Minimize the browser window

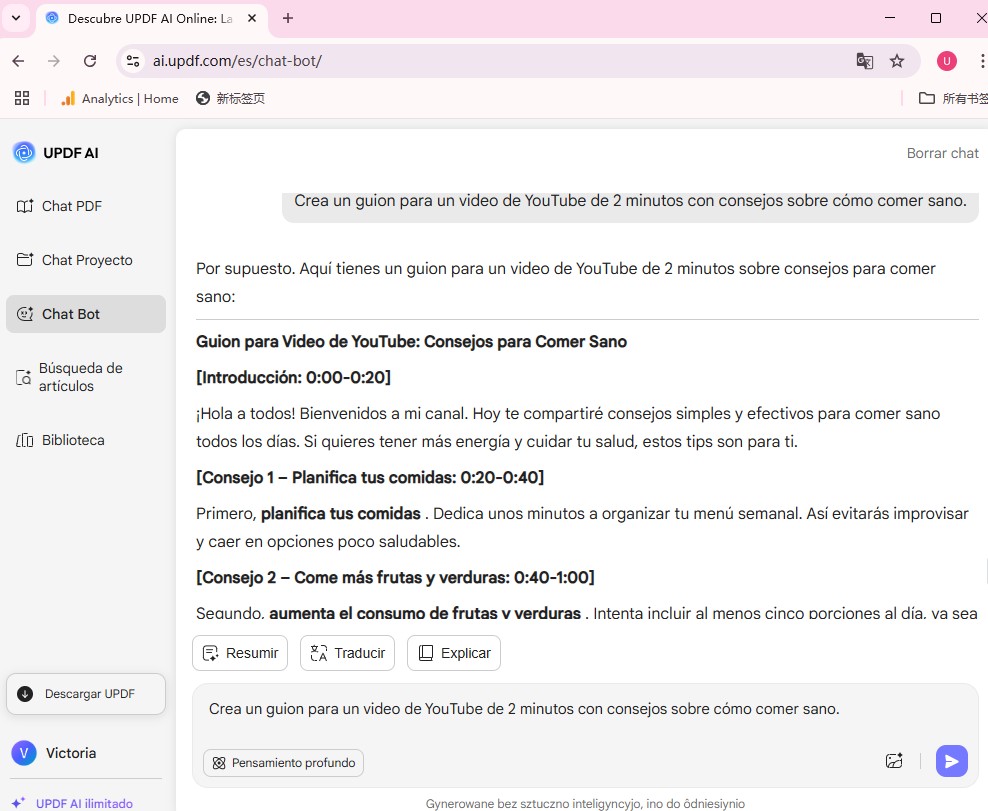pyautogui.click(x=890, y=18)
